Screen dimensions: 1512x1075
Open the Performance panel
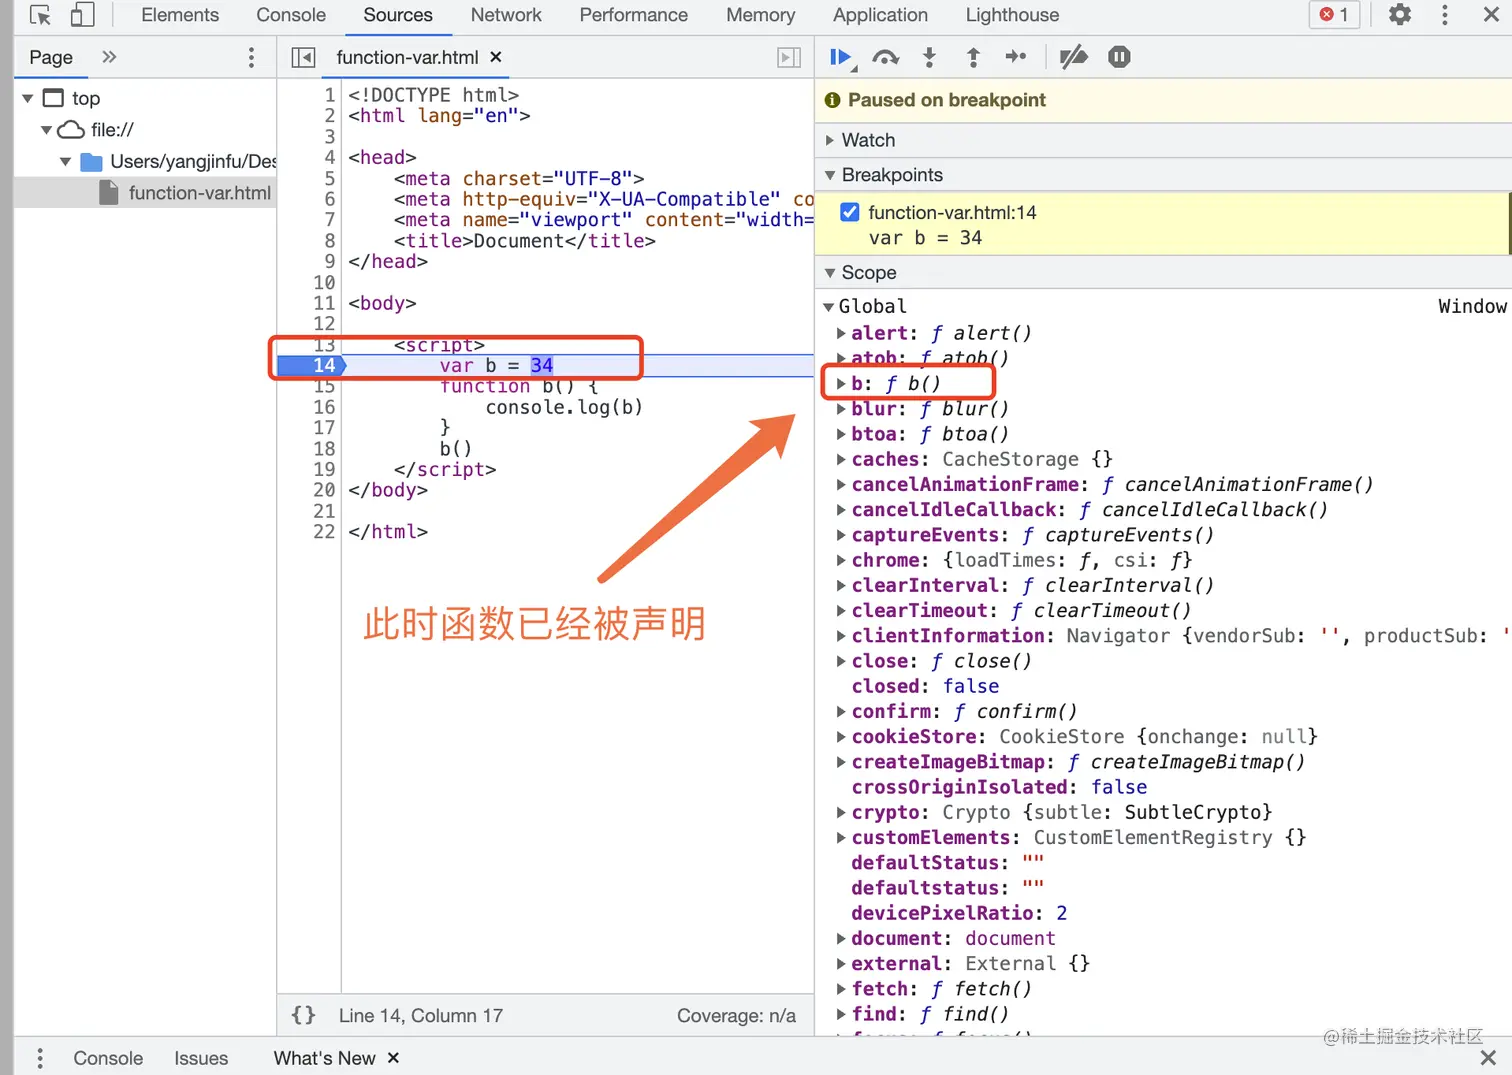coord(634,15)
